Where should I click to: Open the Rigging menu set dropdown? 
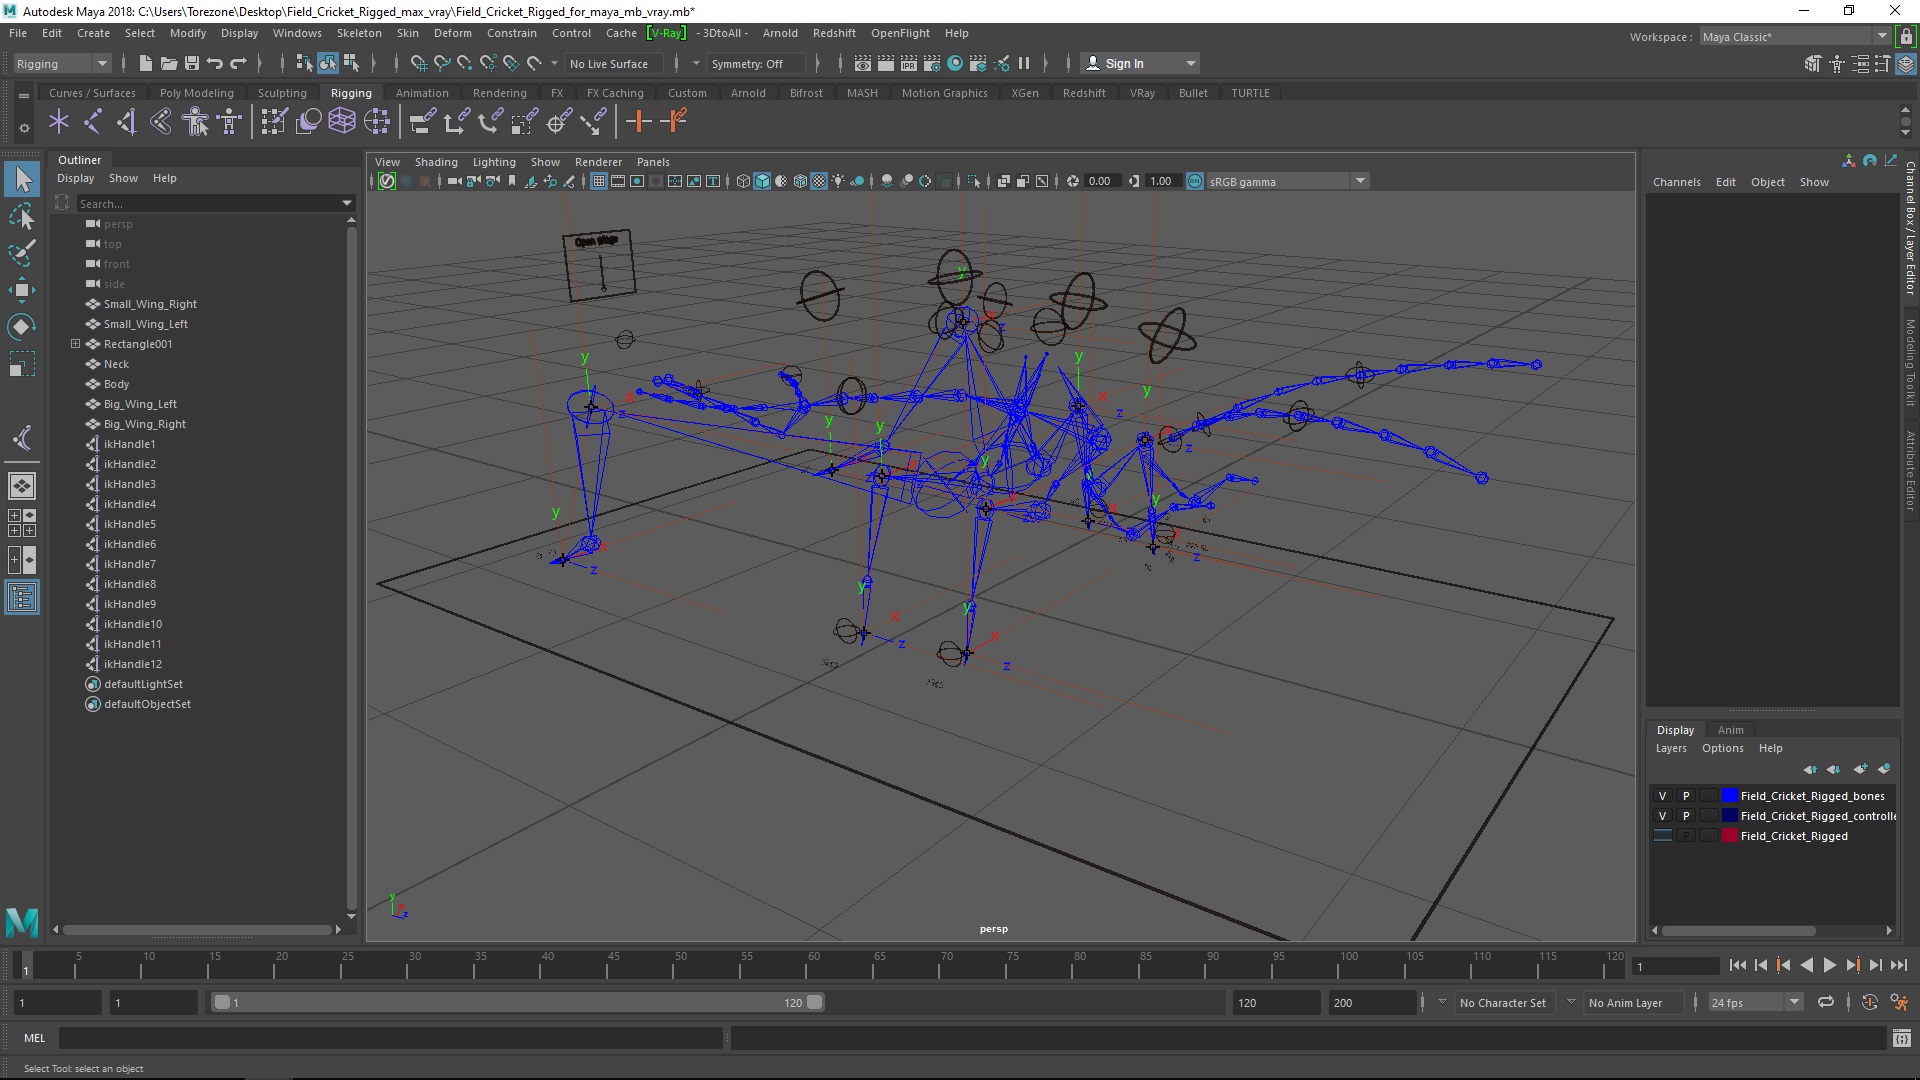point(62,63)
